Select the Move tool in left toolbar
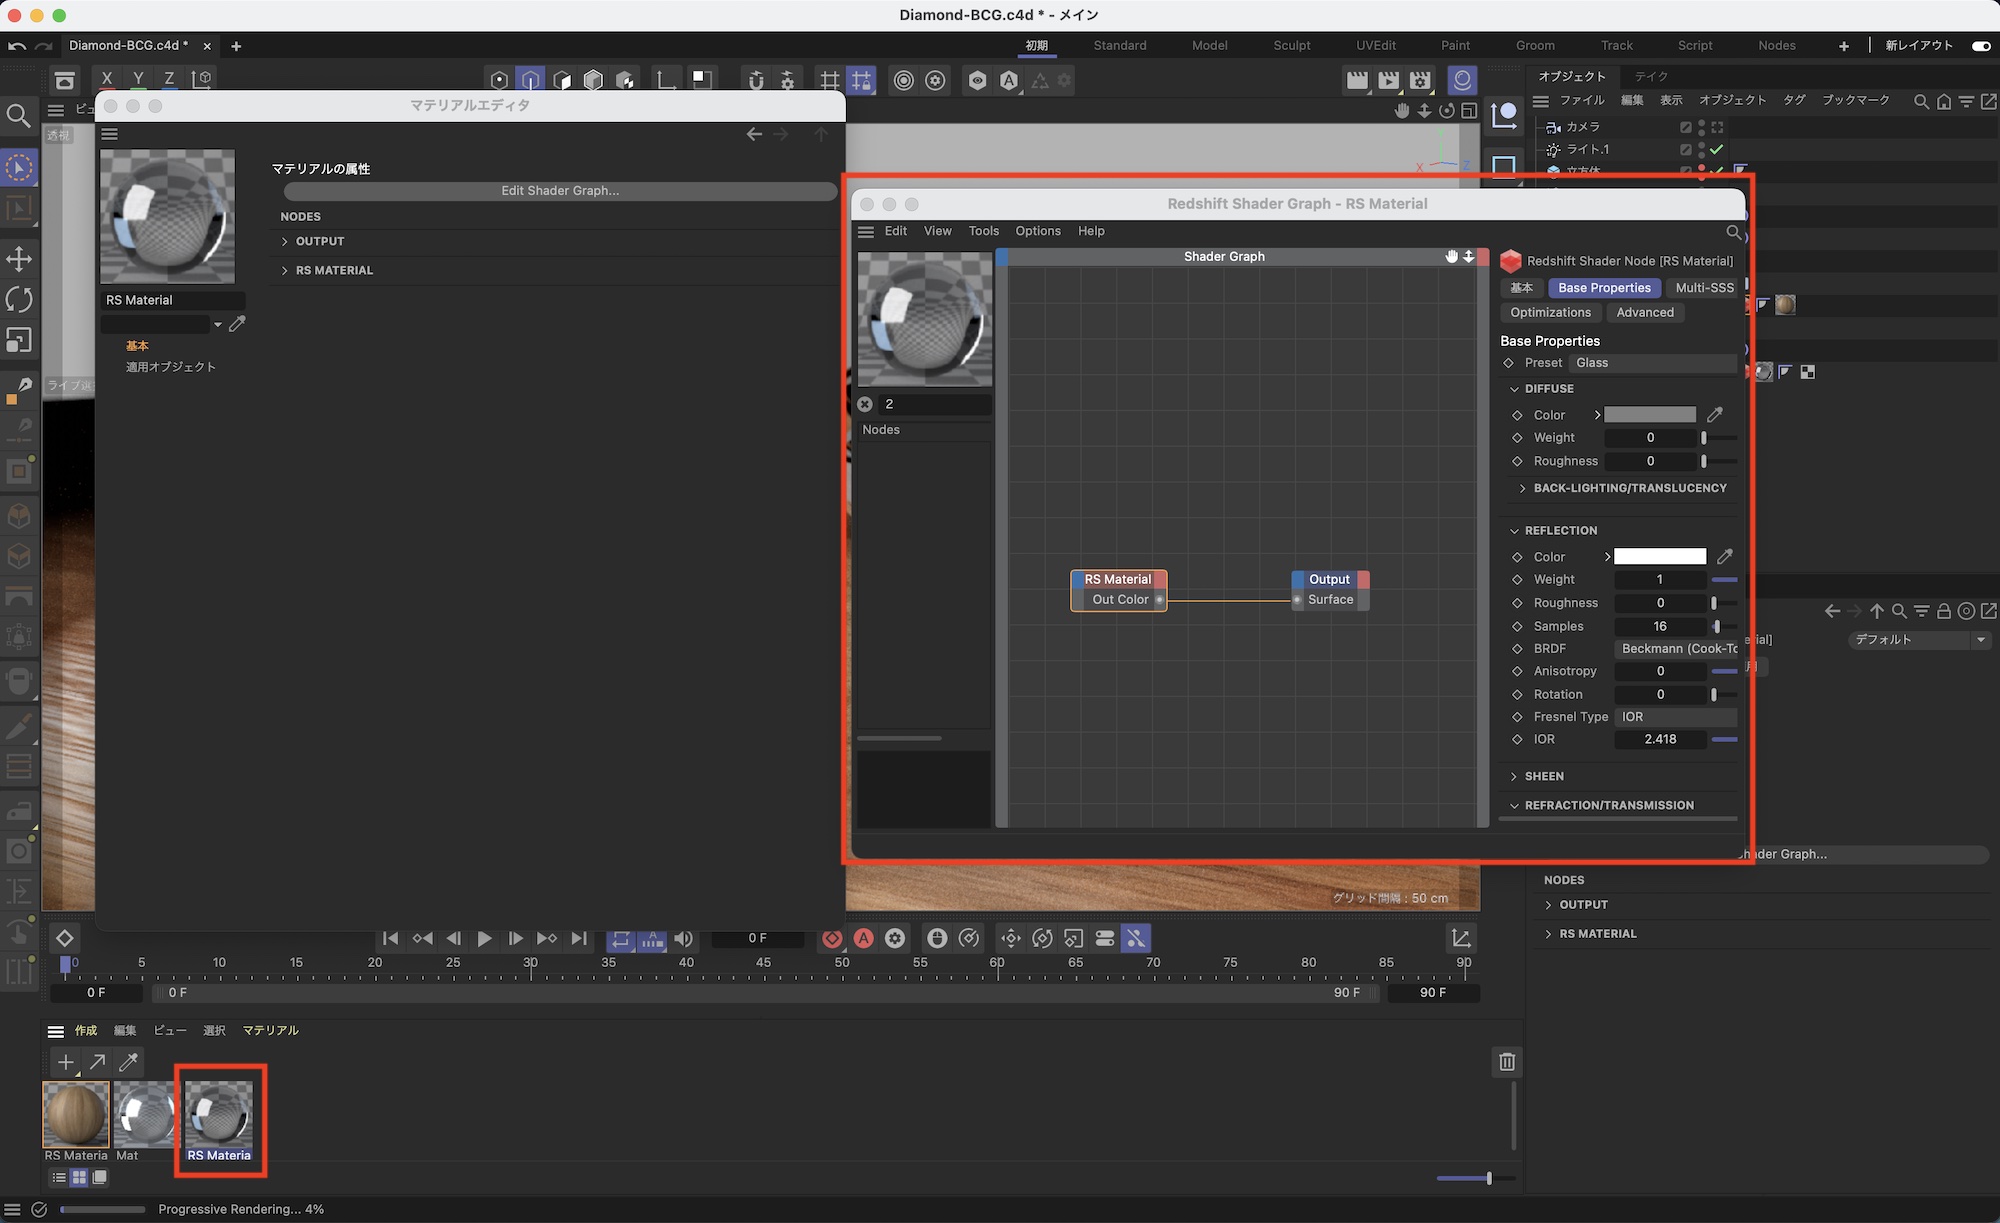Screen dimensions: 2000x1223 (19, 259)
